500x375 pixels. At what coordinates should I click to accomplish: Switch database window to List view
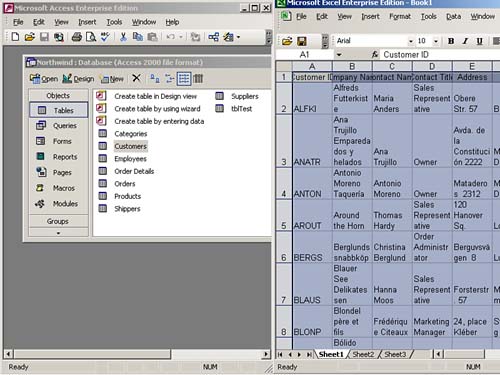pyautogui.click(x=184, y=79)
